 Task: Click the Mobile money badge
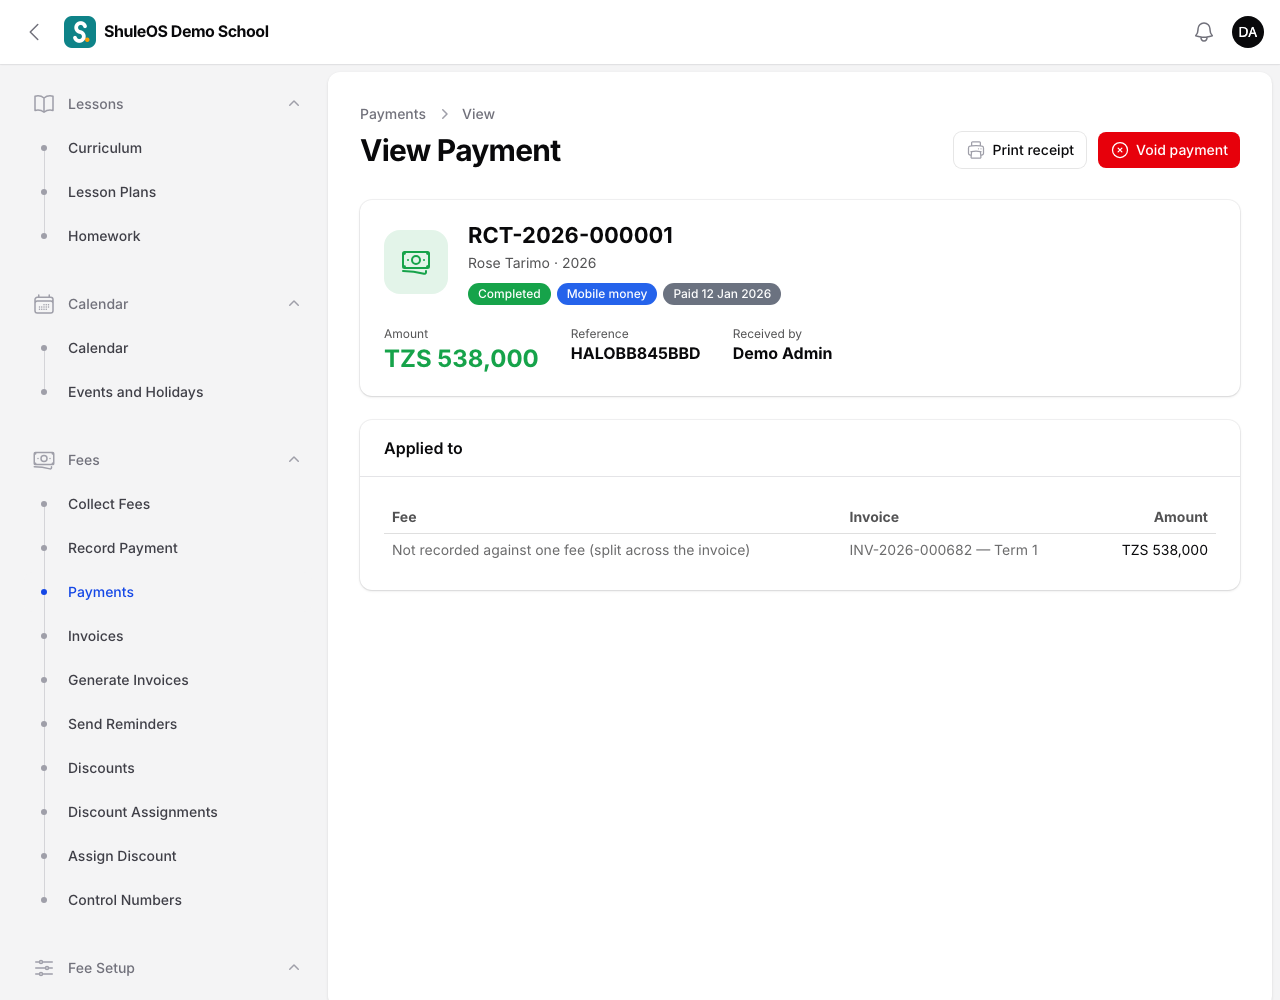pyautogui.click(x=607, y=294)
